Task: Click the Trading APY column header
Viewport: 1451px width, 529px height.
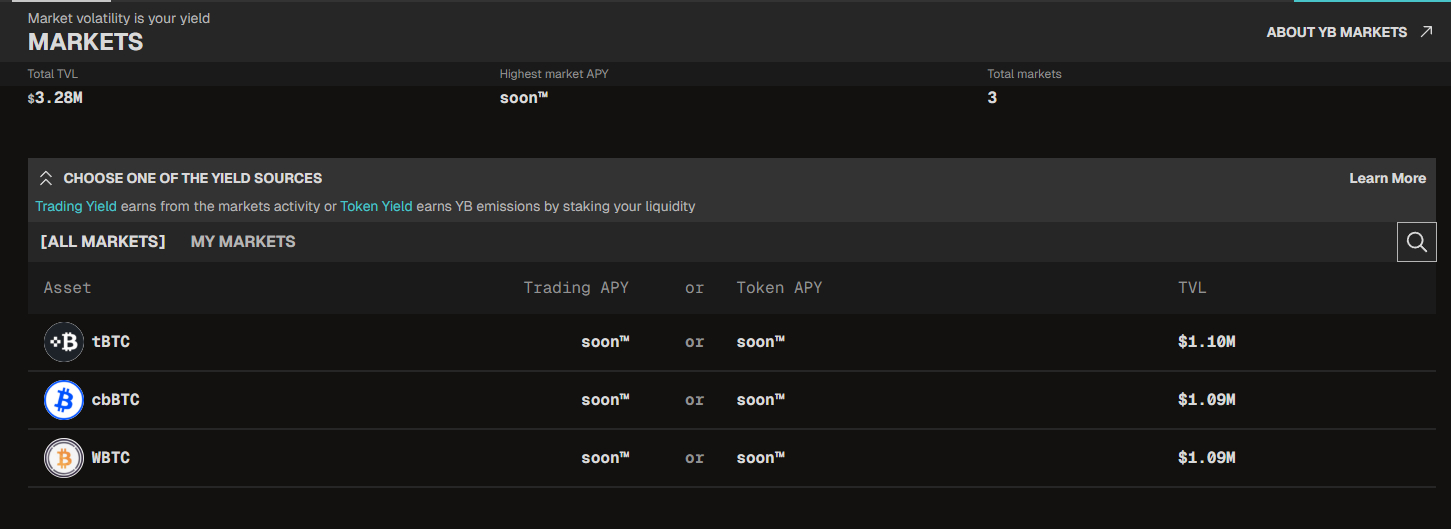Action: pyautogui.click(x=576, y=288)
